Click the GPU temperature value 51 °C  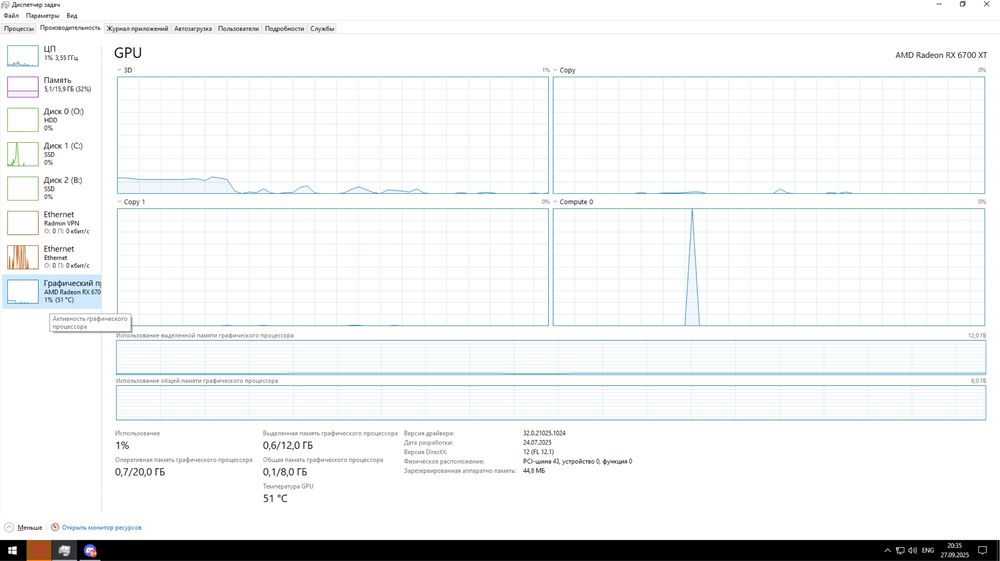tap(275, 498)
